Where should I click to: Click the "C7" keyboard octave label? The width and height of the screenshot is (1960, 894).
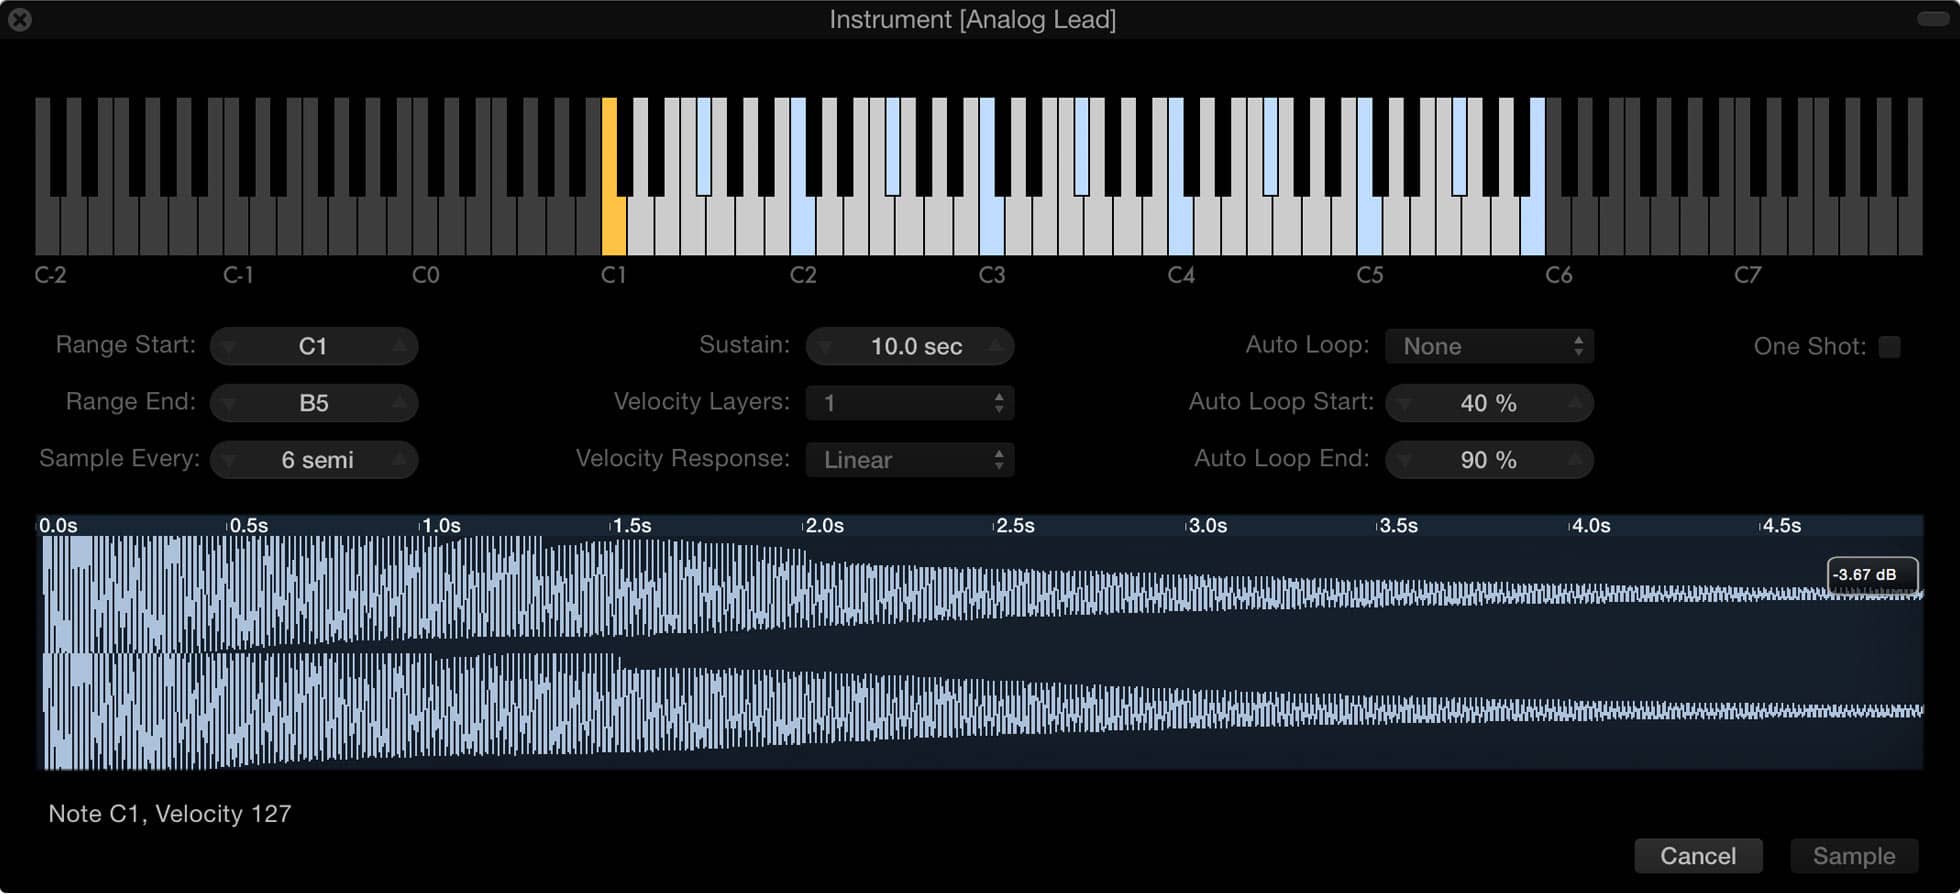(x=1748, y=275)
